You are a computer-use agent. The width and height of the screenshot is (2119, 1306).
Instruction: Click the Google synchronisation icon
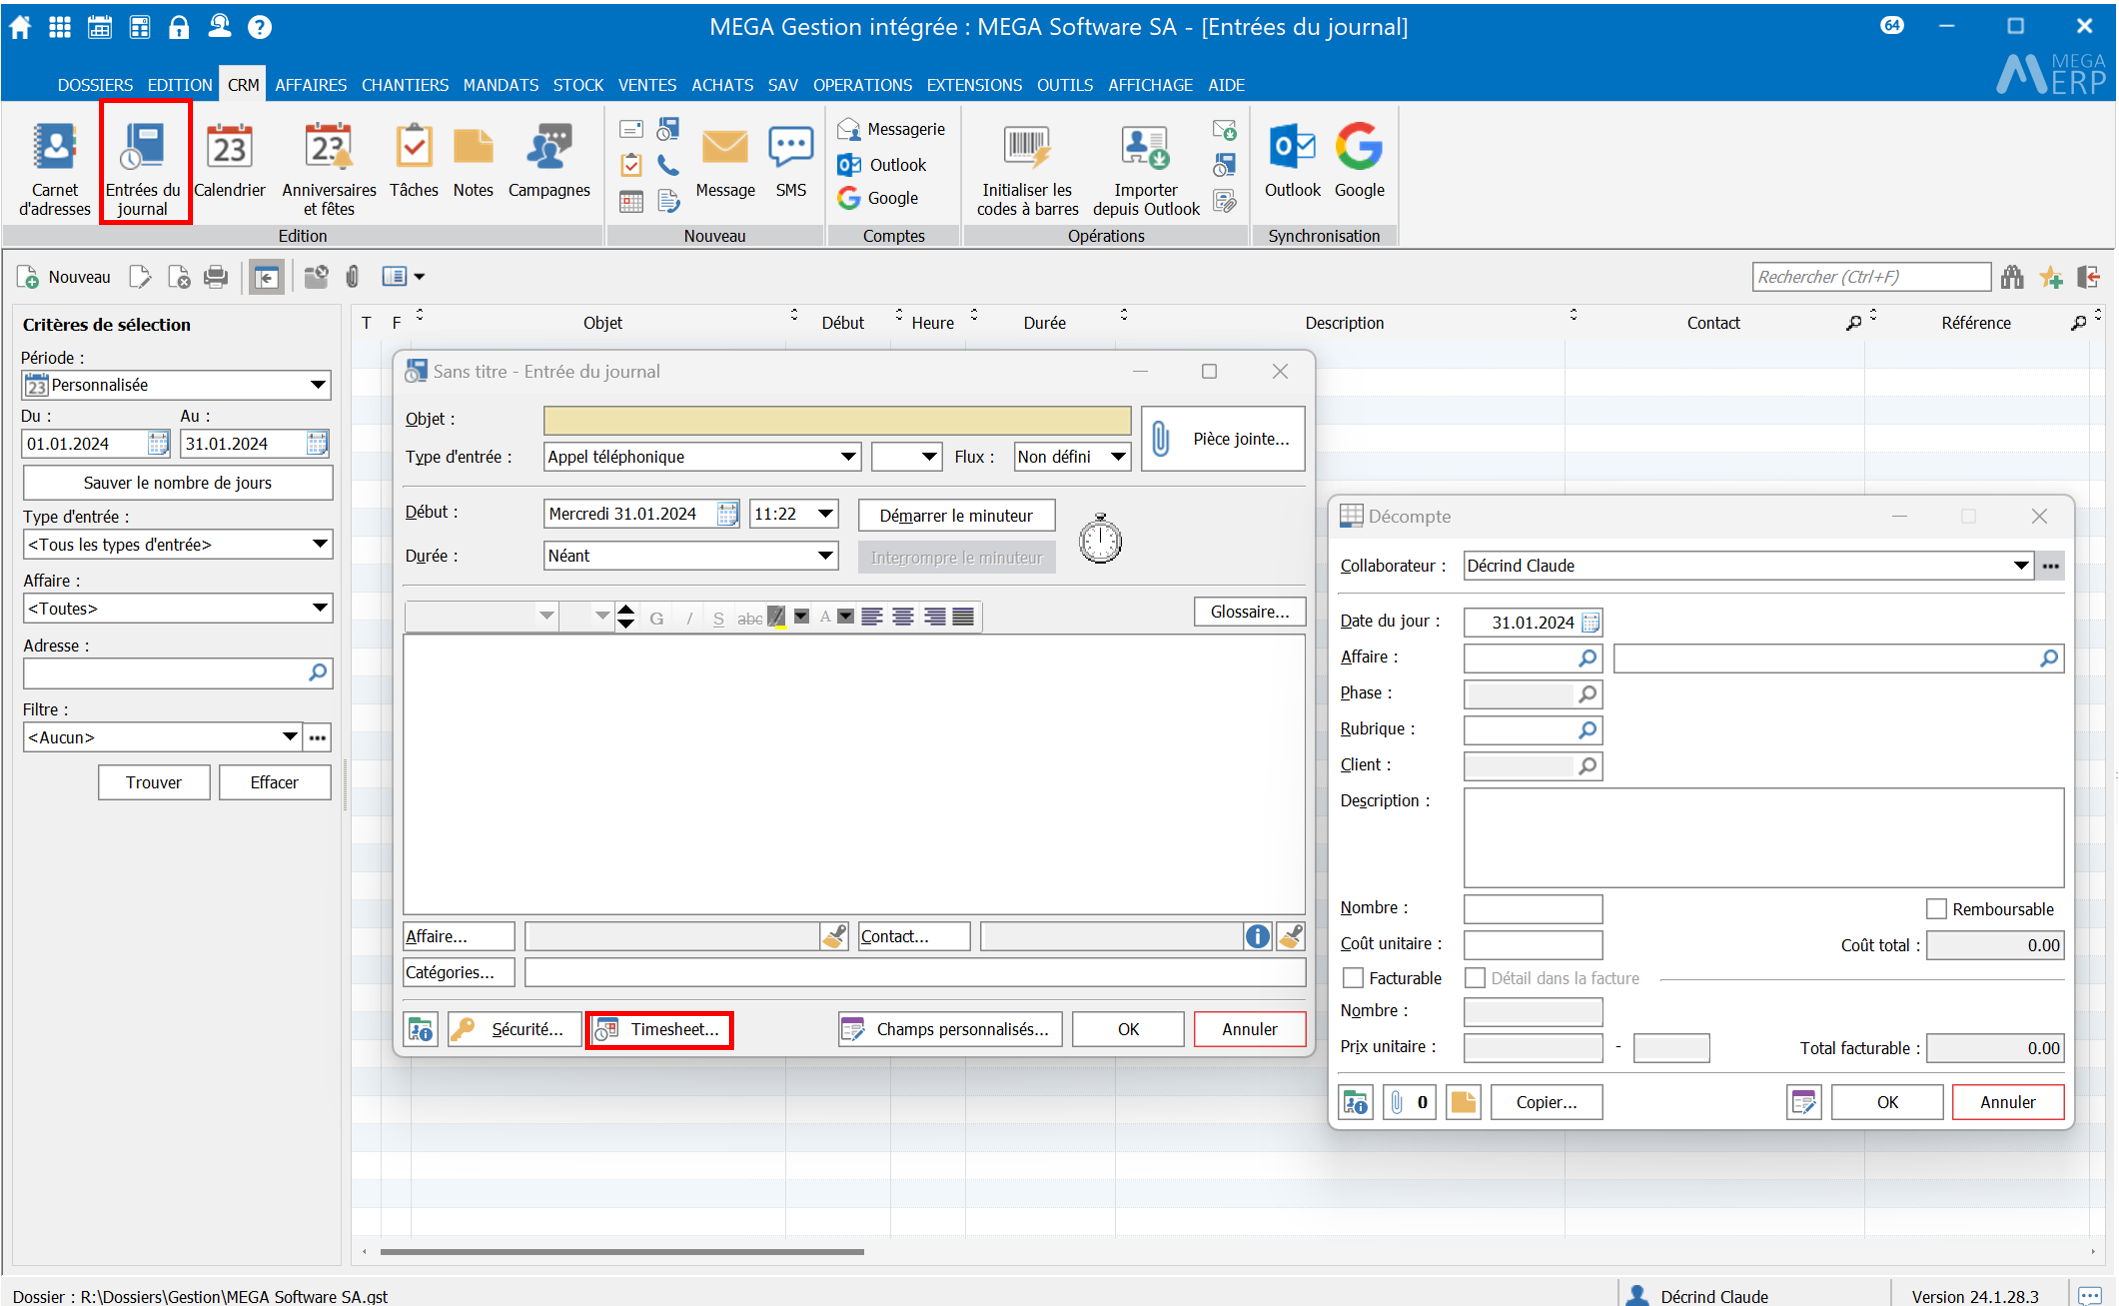[x=1359, y=160]
